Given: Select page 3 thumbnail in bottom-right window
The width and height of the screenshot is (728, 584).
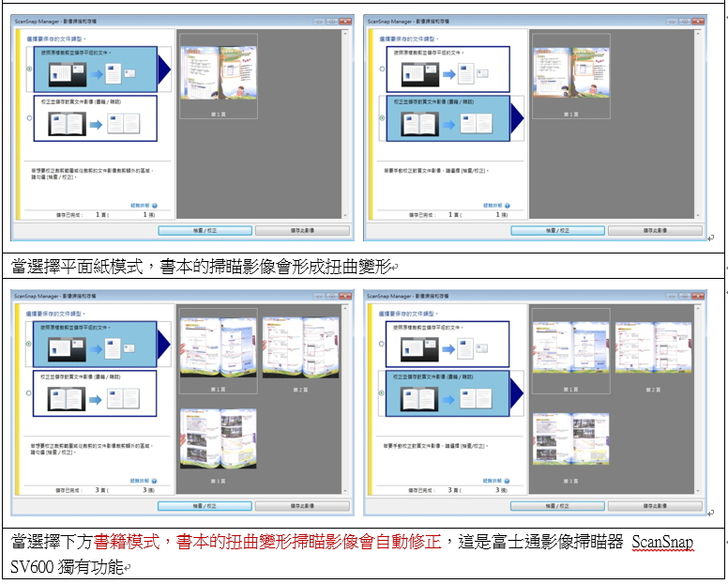Looking at the screenshot, I should [571, 439].
